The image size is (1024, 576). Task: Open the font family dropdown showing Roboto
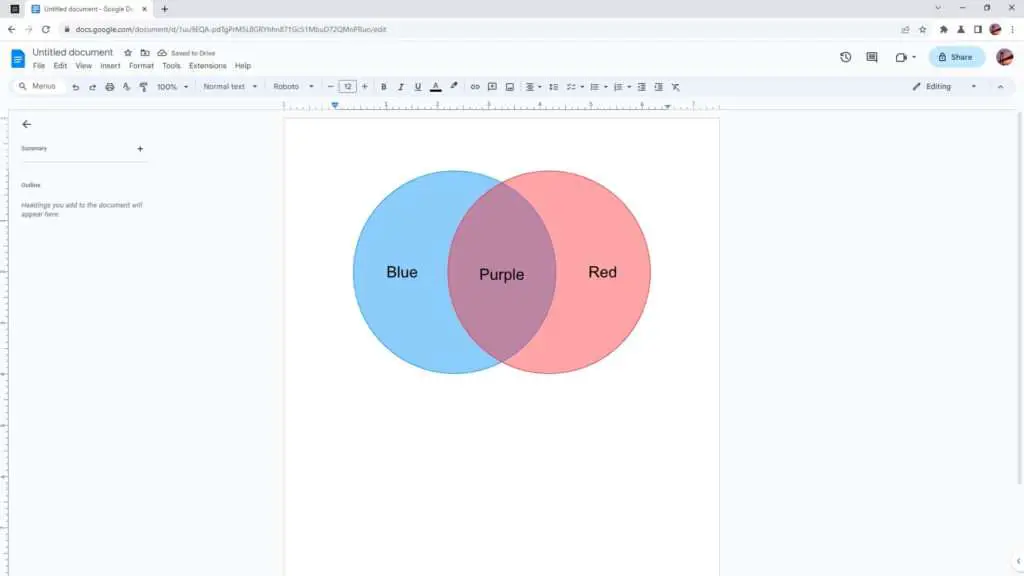point(291,87)
